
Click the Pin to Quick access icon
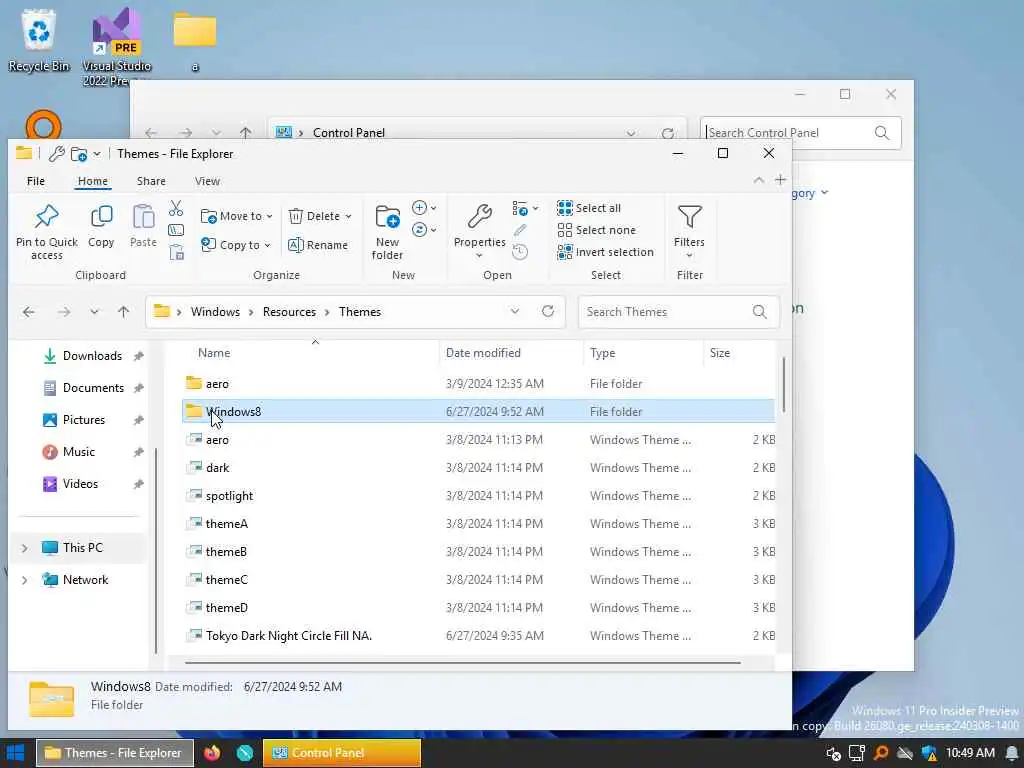(46, 216)
